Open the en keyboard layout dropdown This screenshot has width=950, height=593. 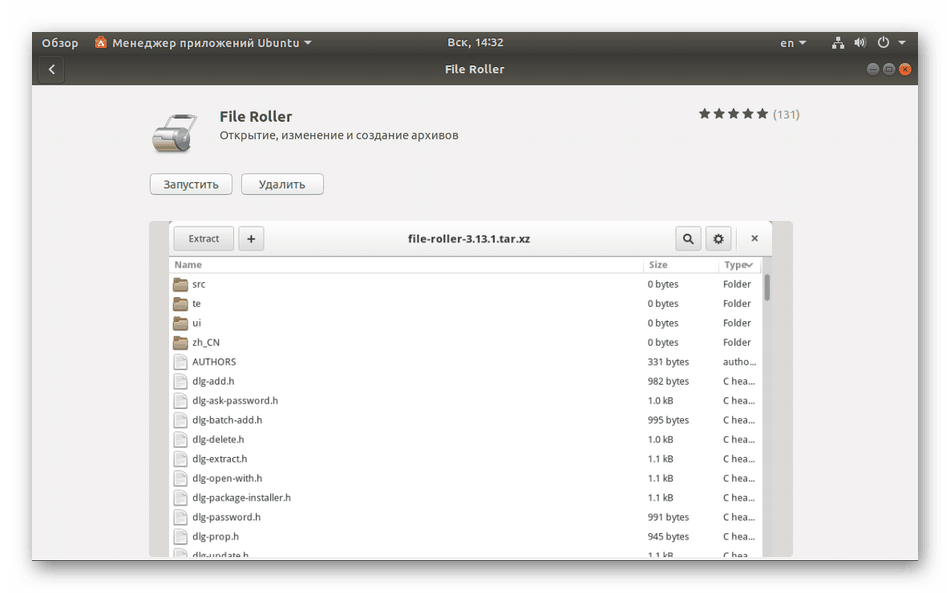click(792, 43)
